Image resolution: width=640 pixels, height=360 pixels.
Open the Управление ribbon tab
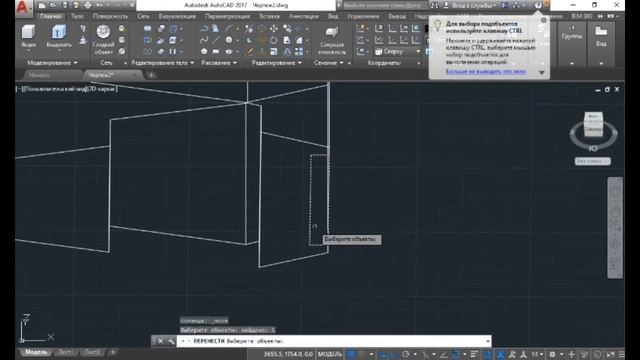tap(363, 16)
